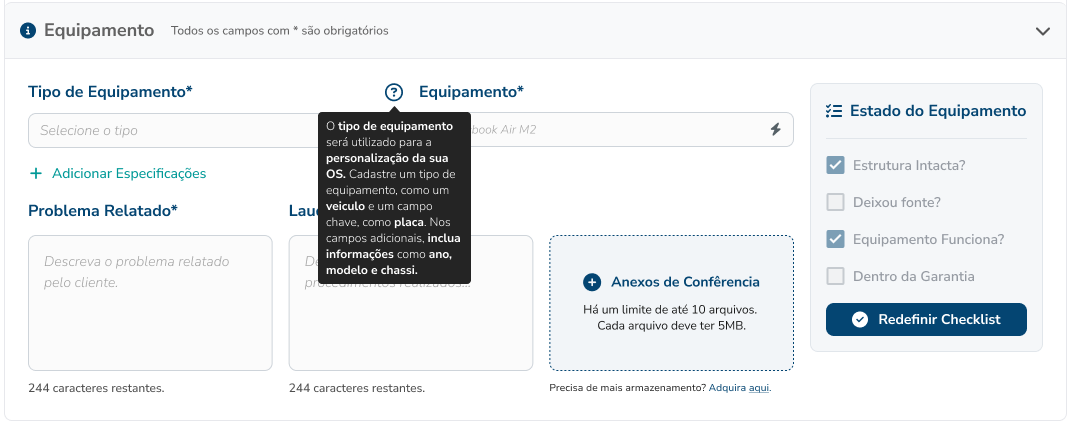
Task: Collapse the Equipamento section with the chevron
Action: click(x=1043, y=31)
